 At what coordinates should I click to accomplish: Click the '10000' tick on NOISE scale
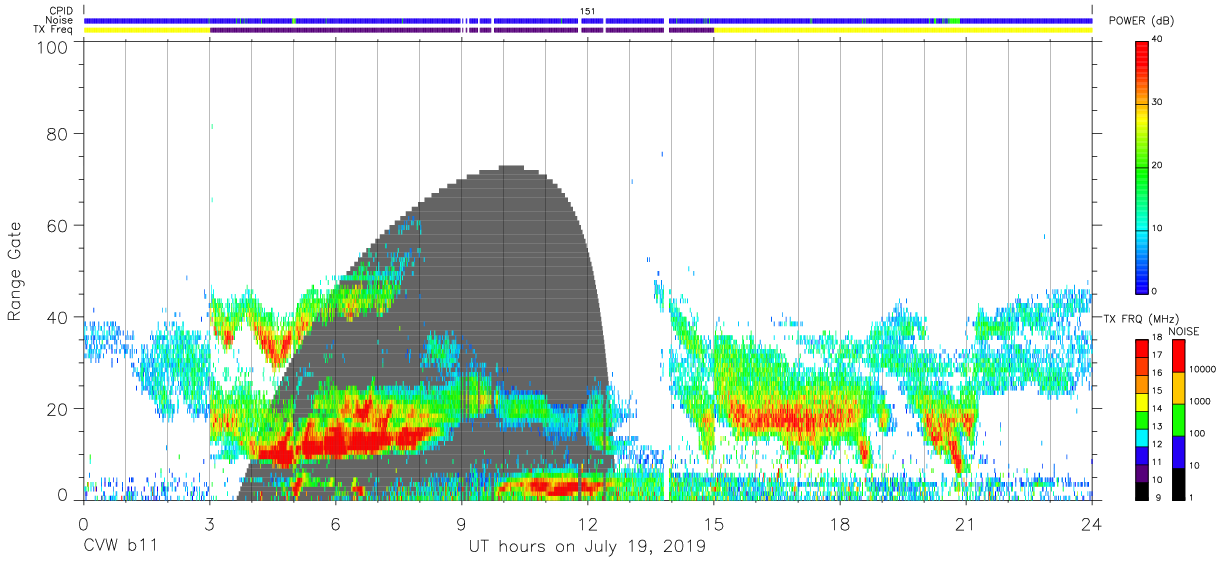(1203, 370)
